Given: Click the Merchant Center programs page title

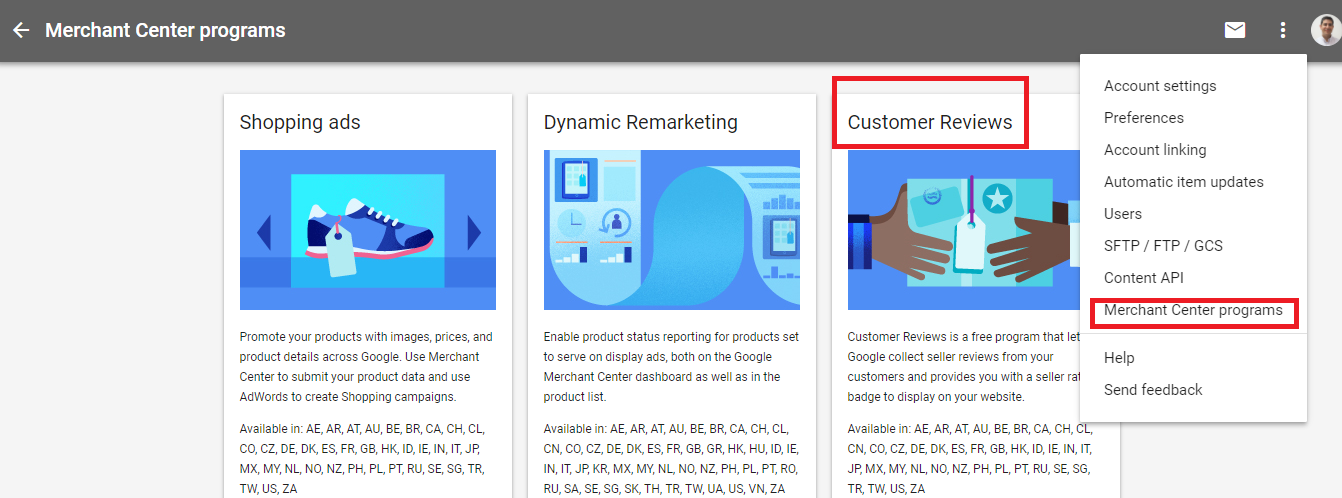Looking at the screenshot, I should [x=165, y=30].
